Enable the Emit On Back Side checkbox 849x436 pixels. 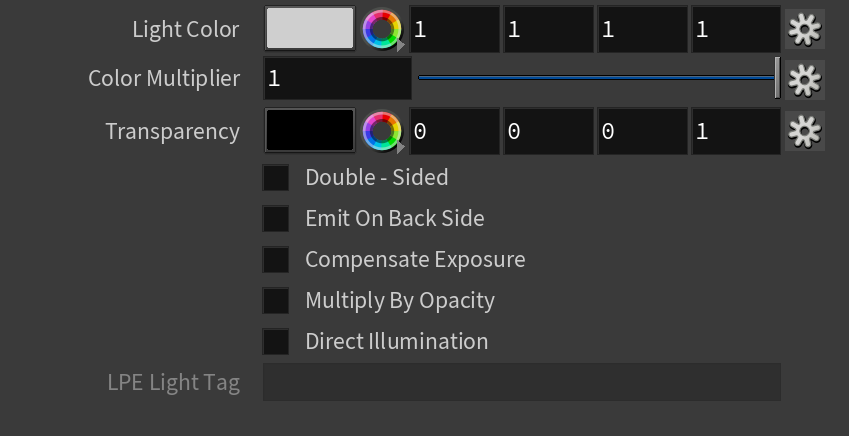(276, 218)
